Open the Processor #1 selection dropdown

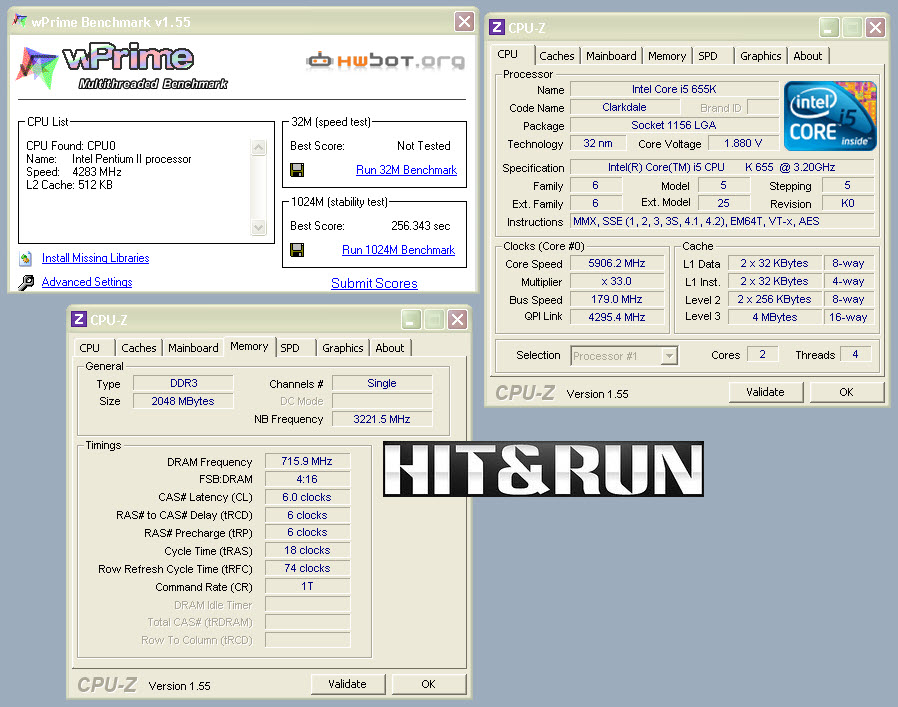(x=669, y=355)
